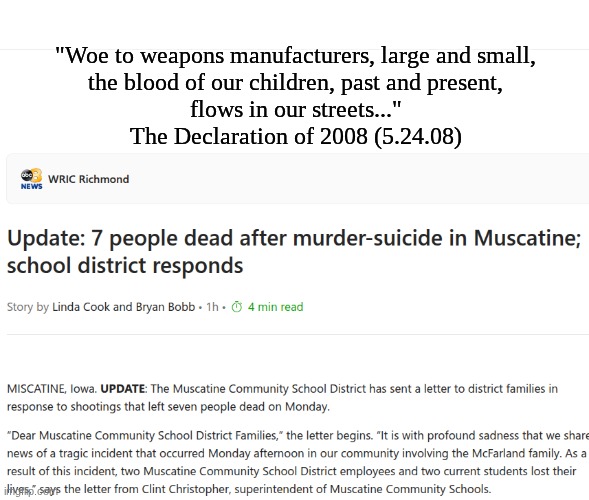Open the WRIC Richmond source link
The height and width of the screenshot is (500, 589).
coord(88,179)
